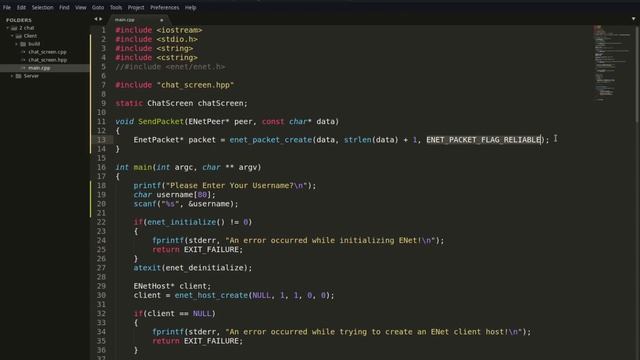Click the atexit(enet_deinitialize) line

[193, 268]
